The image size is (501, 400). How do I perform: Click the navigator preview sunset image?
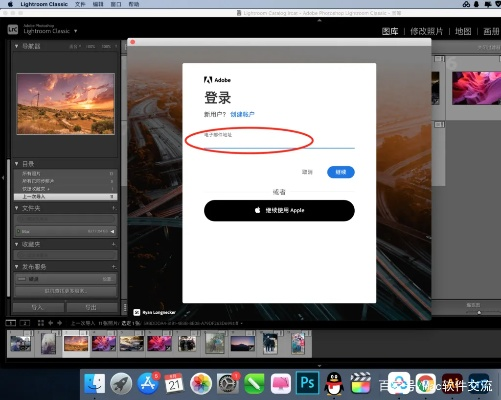coord(65,104)
